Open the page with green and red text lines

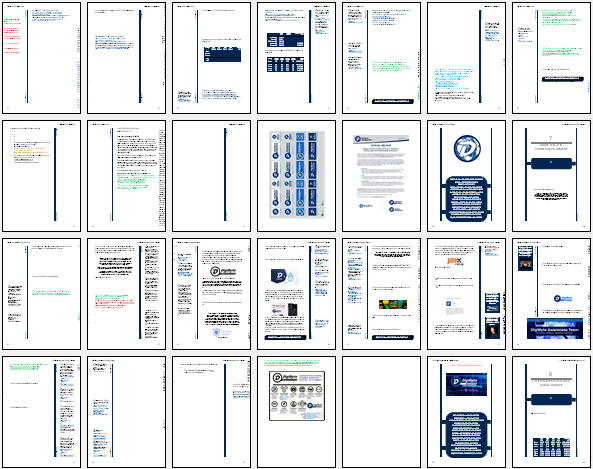(126, 294)
